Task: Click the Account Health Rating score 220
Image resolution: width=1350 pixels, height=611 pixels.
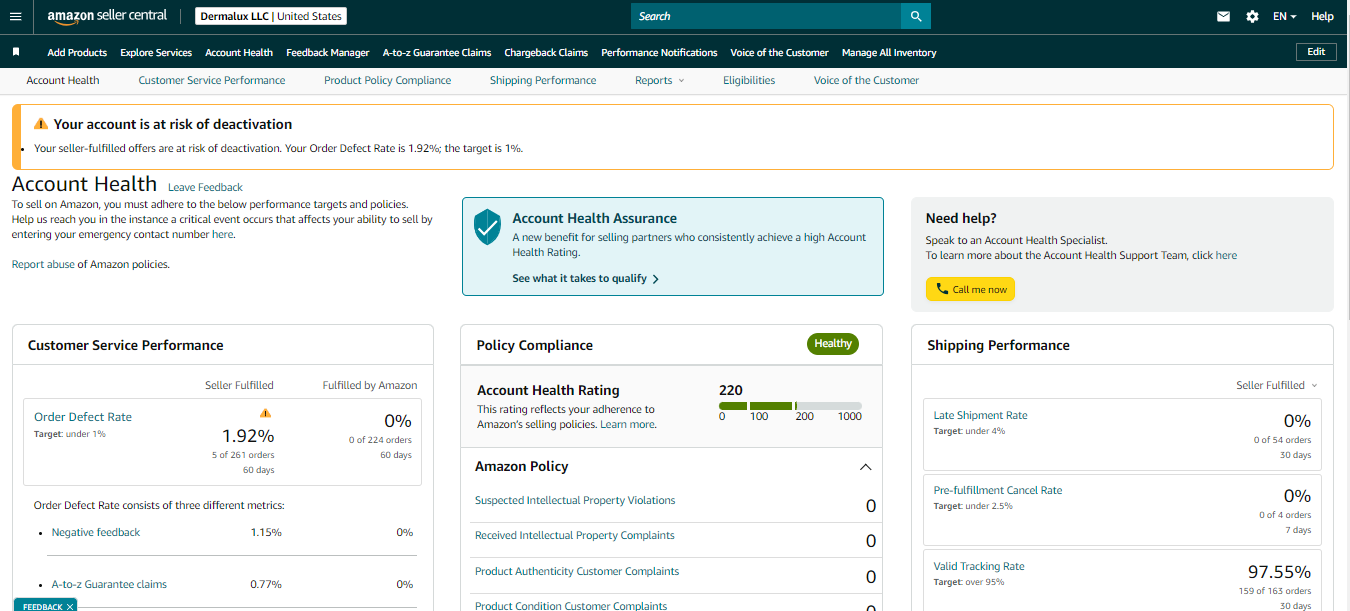Action: pyautogui.click(x=731, y=390)
